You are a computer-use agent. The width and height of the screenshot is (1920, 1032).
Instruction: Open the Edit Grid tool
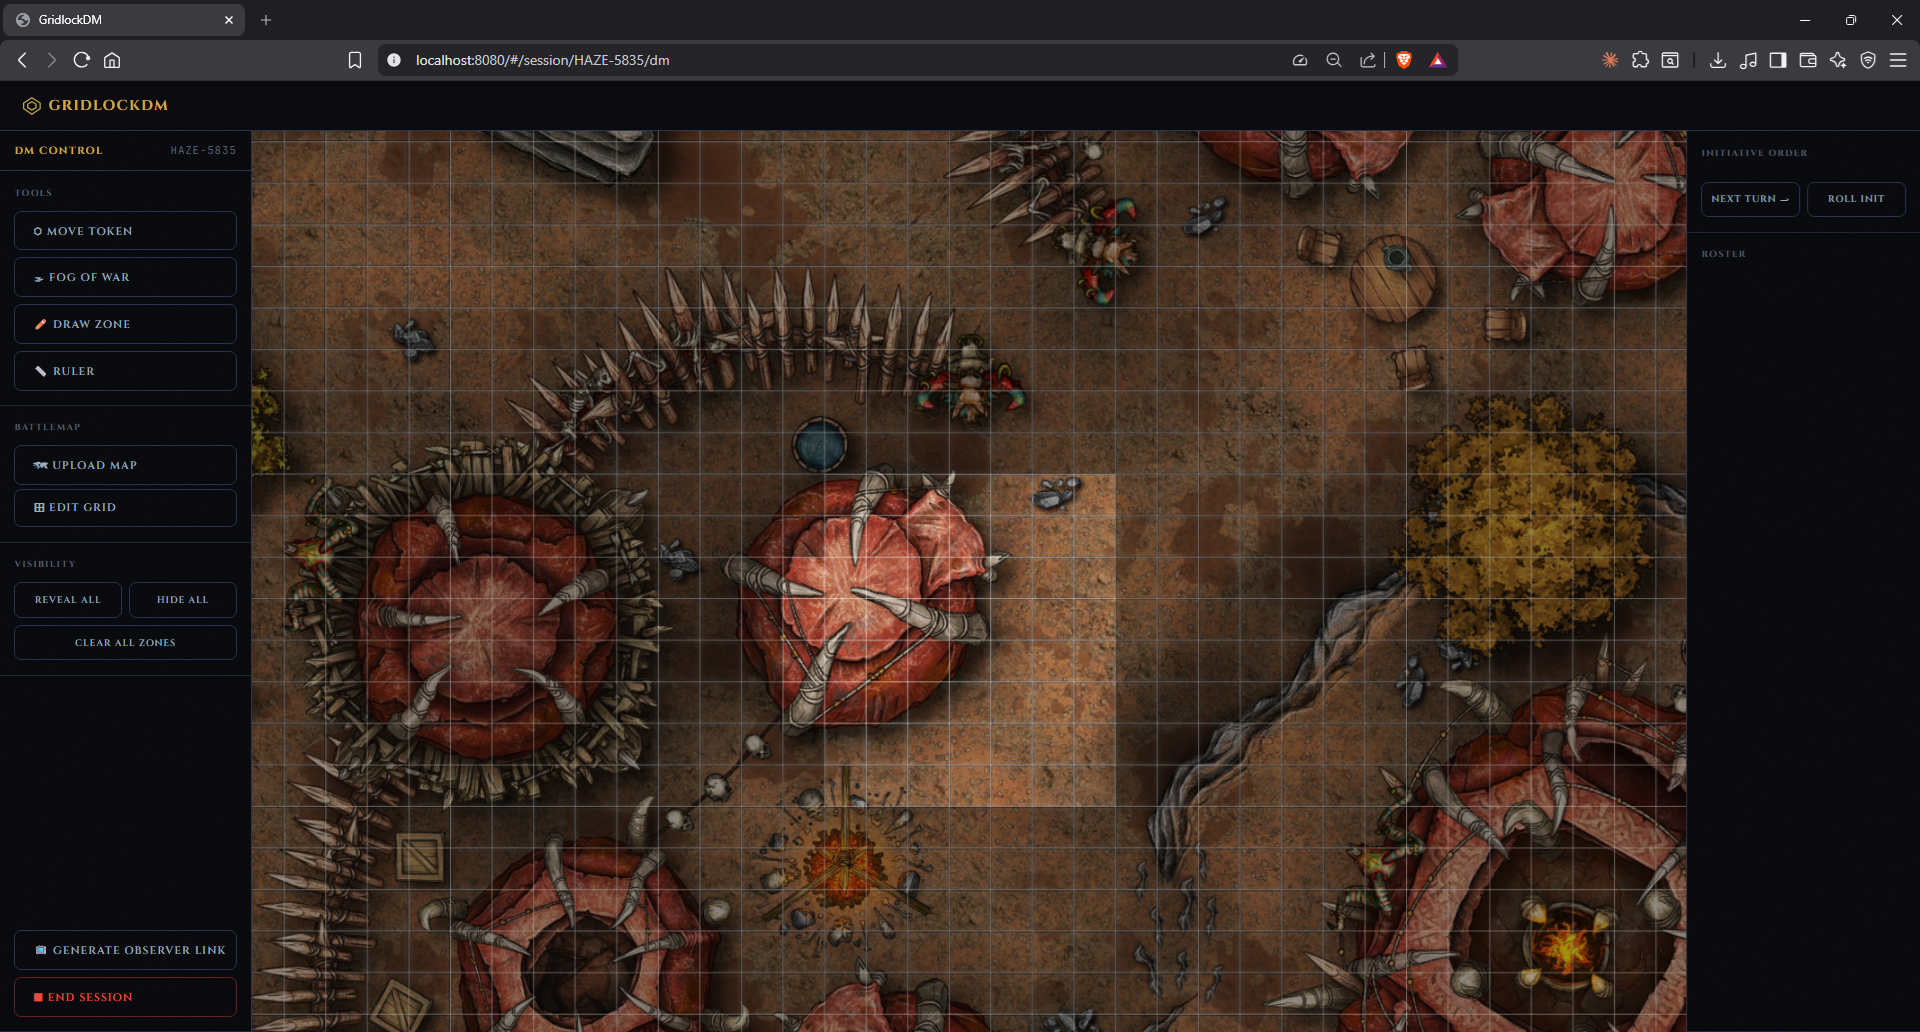(124, 507)
